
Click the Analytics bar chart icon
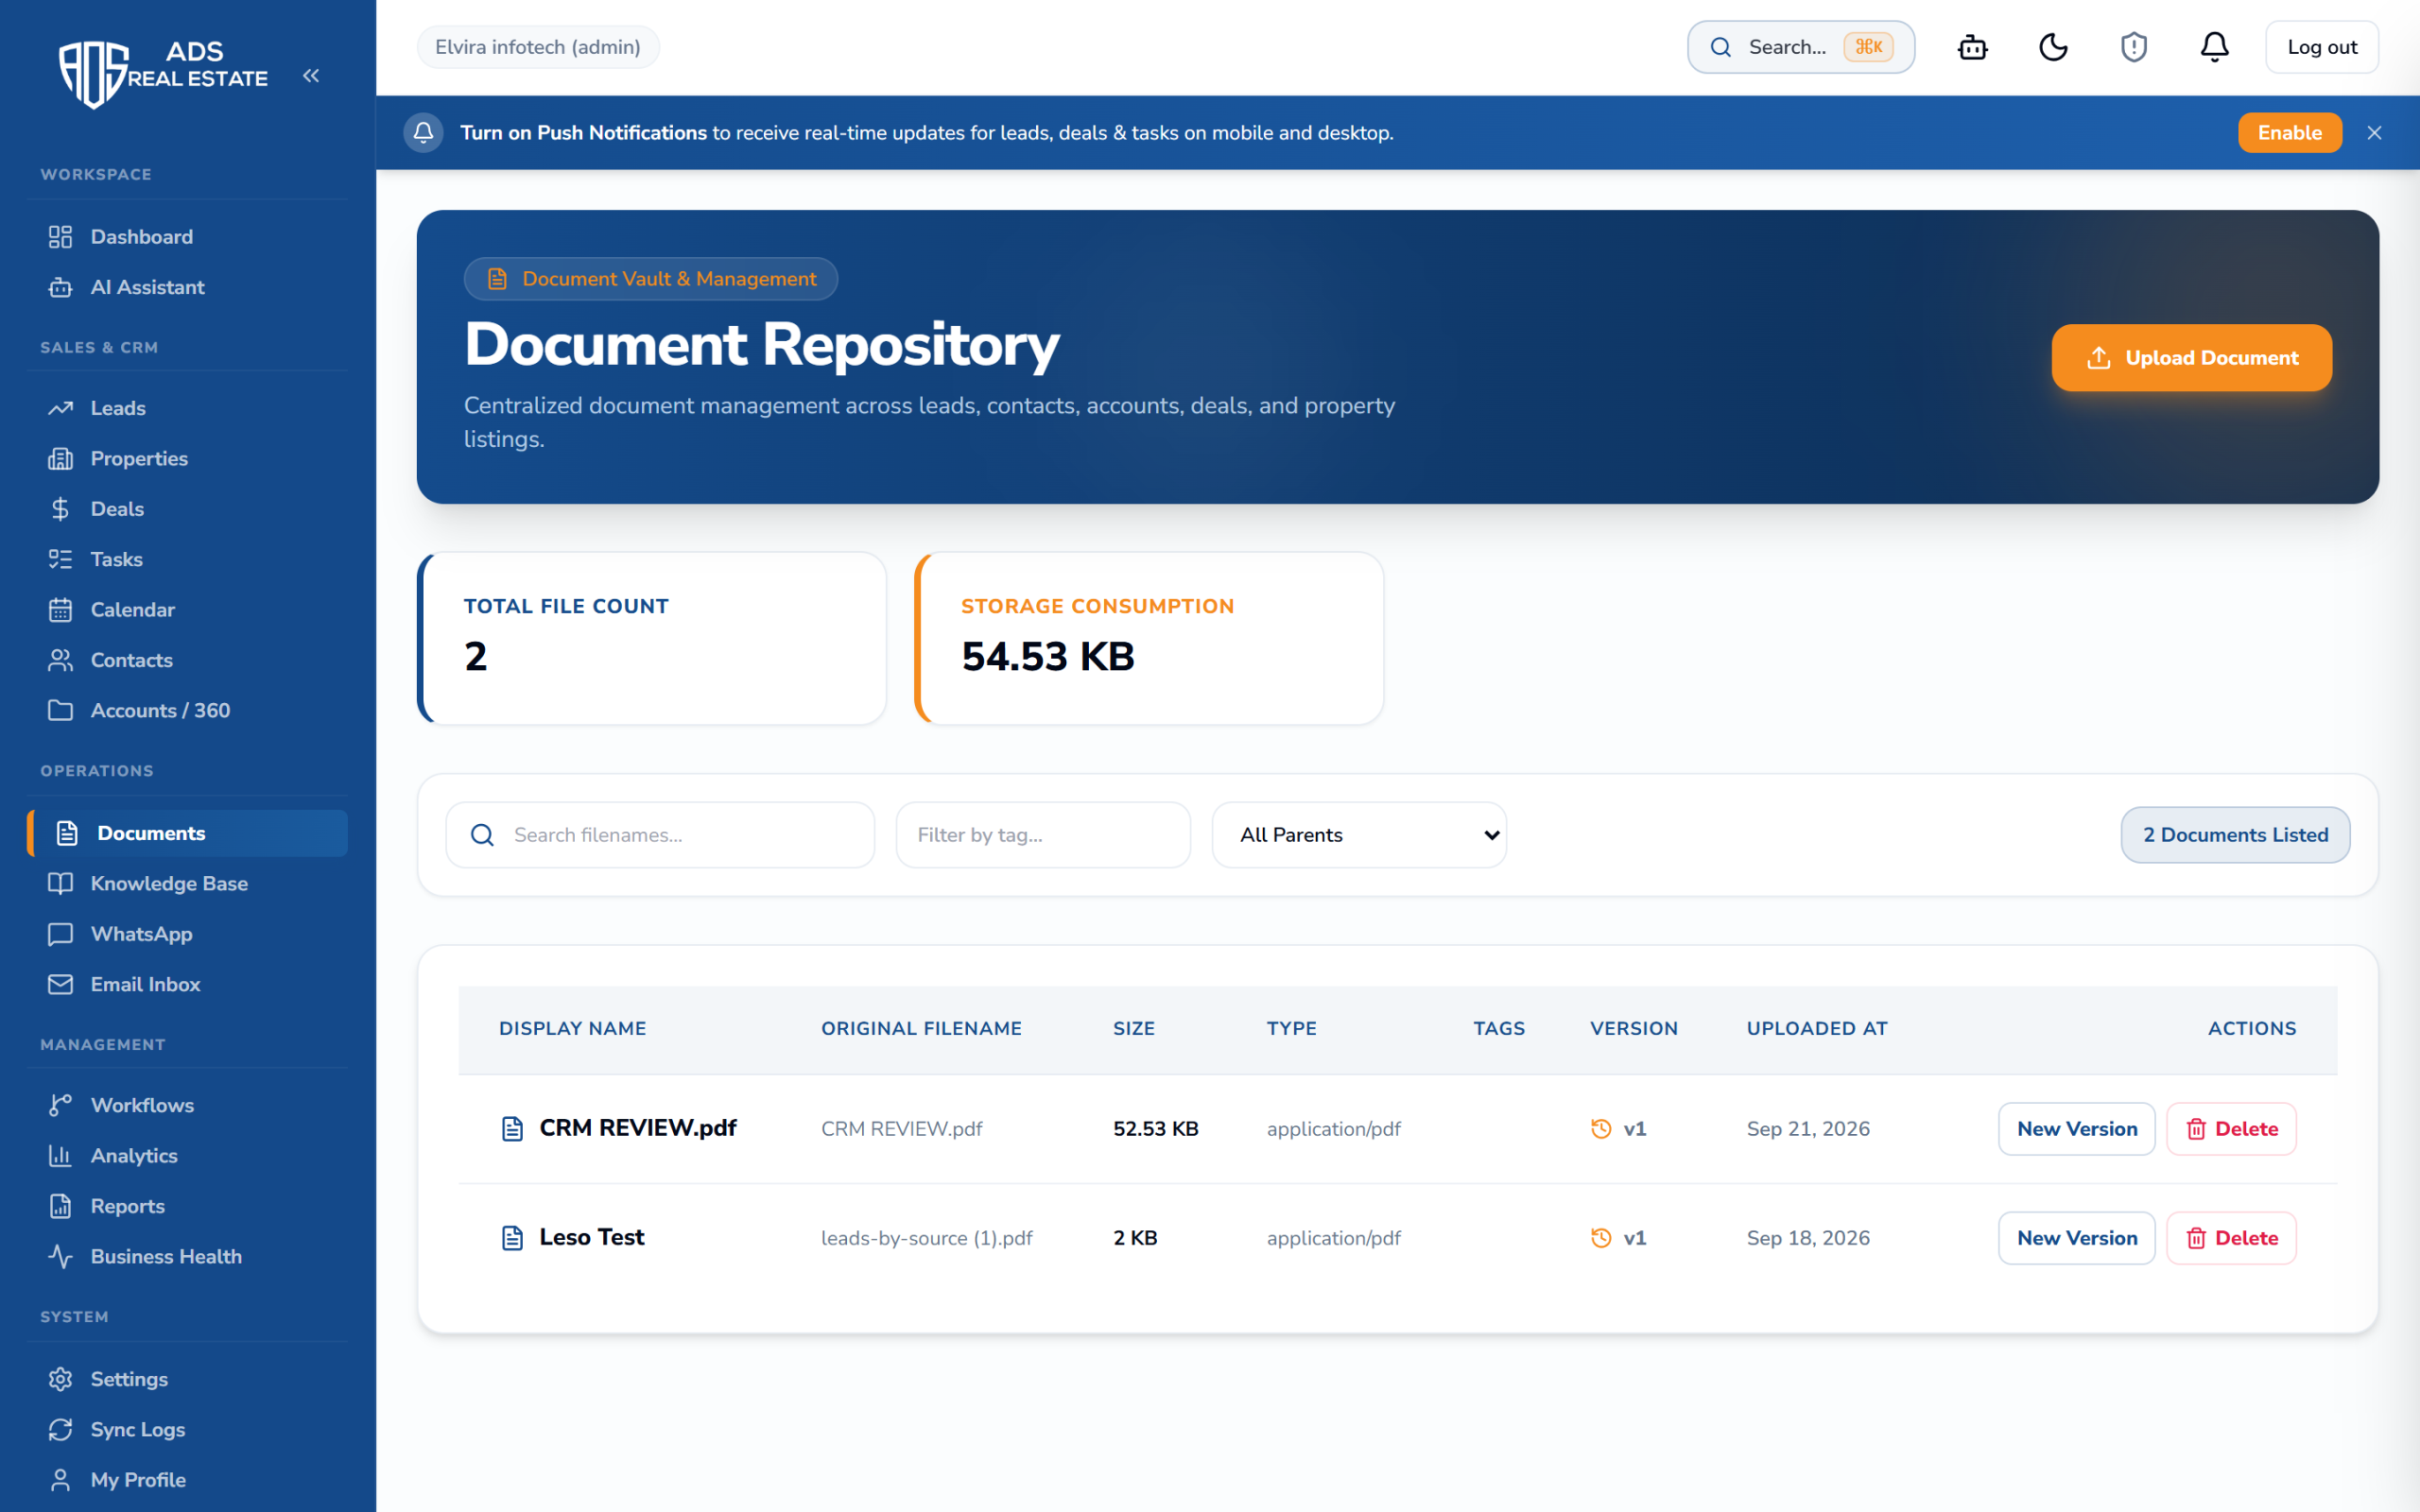click(61, 1156)
